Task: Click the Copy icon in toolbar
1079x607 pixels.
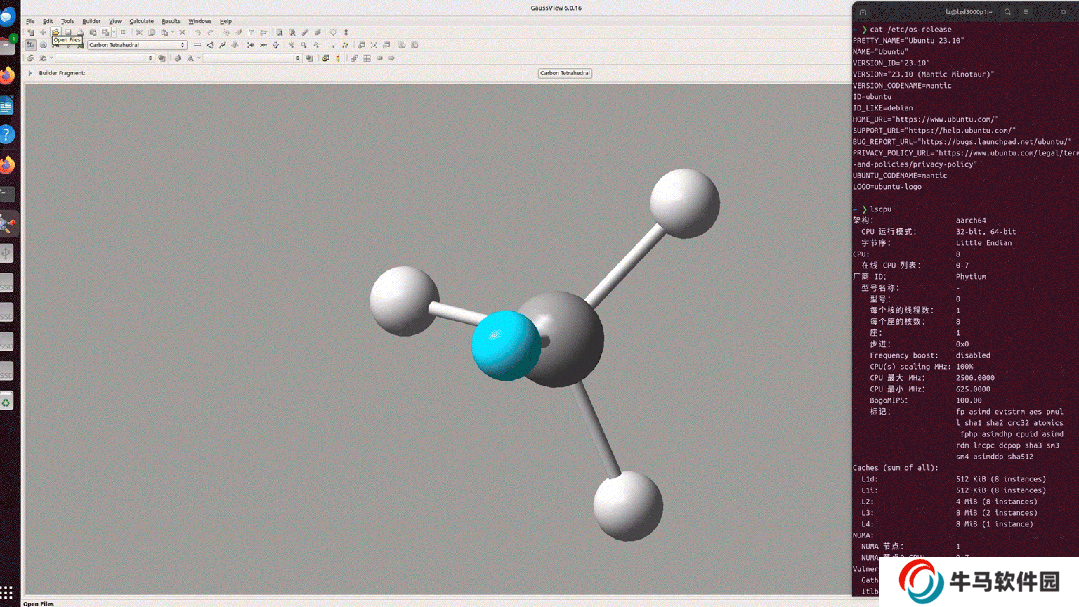Action: click(152, 32)
